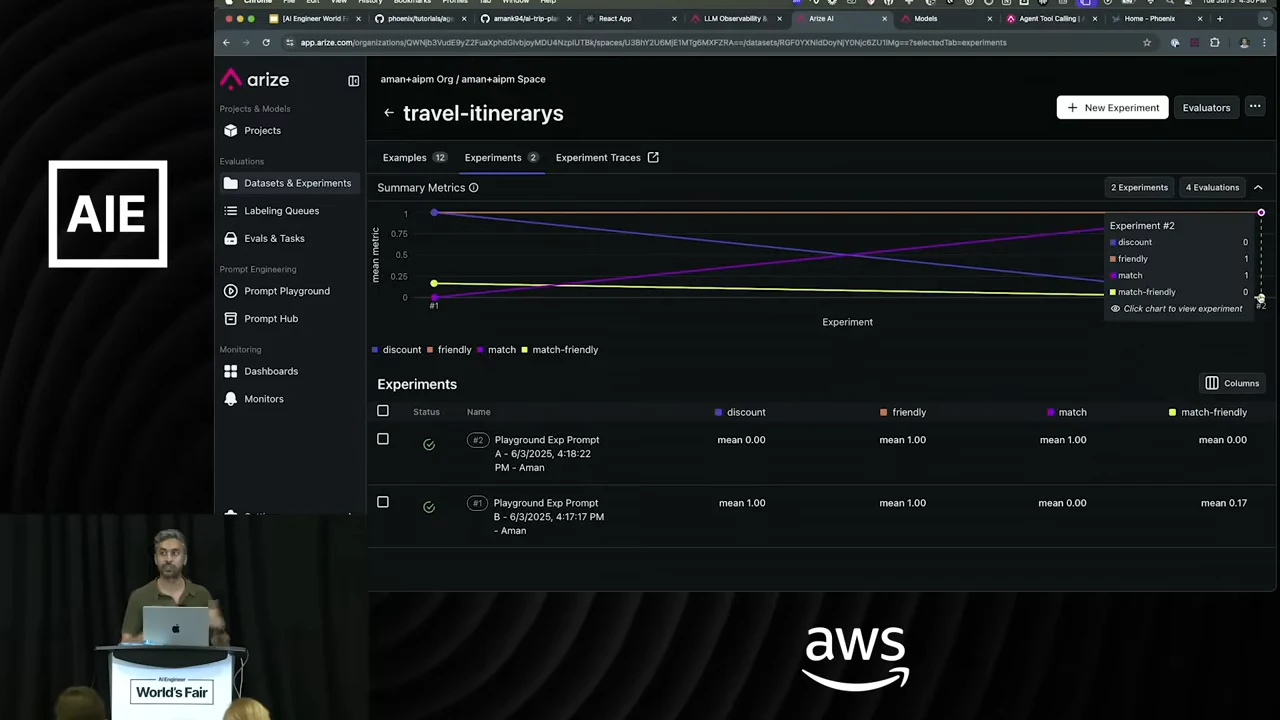Bookmark this page star icon
The width and height of the screenshot is (1280, 720).
click(x=1147, y=43)
